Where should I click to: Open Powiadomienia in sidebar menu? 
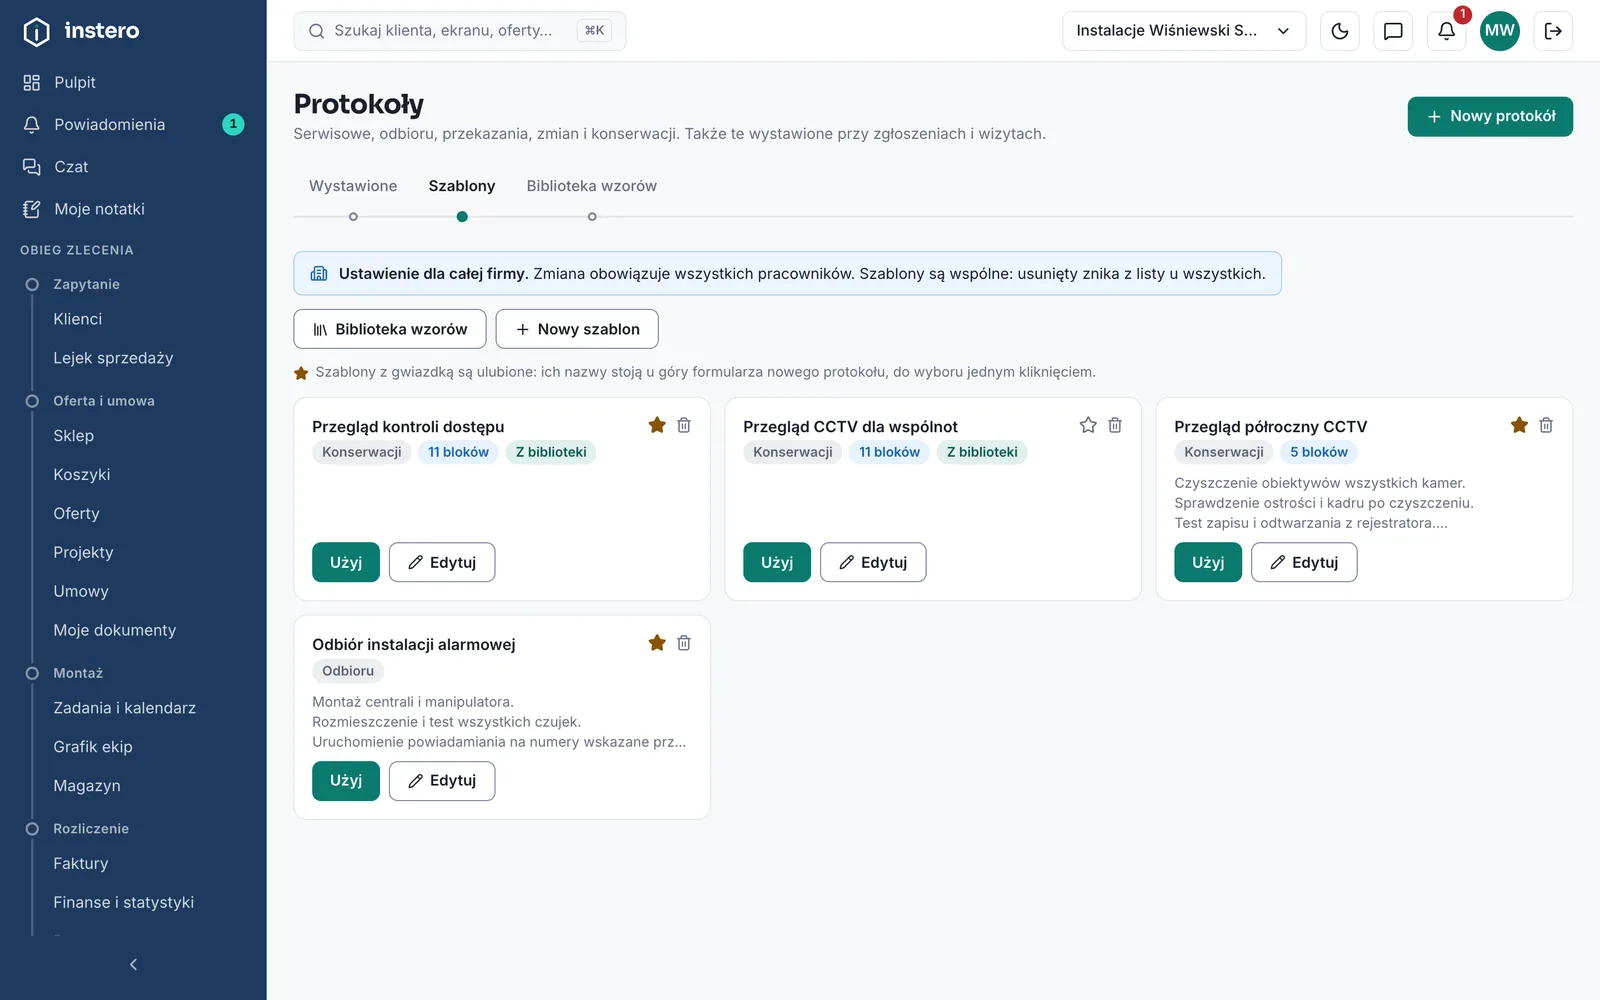coord(133,124)
